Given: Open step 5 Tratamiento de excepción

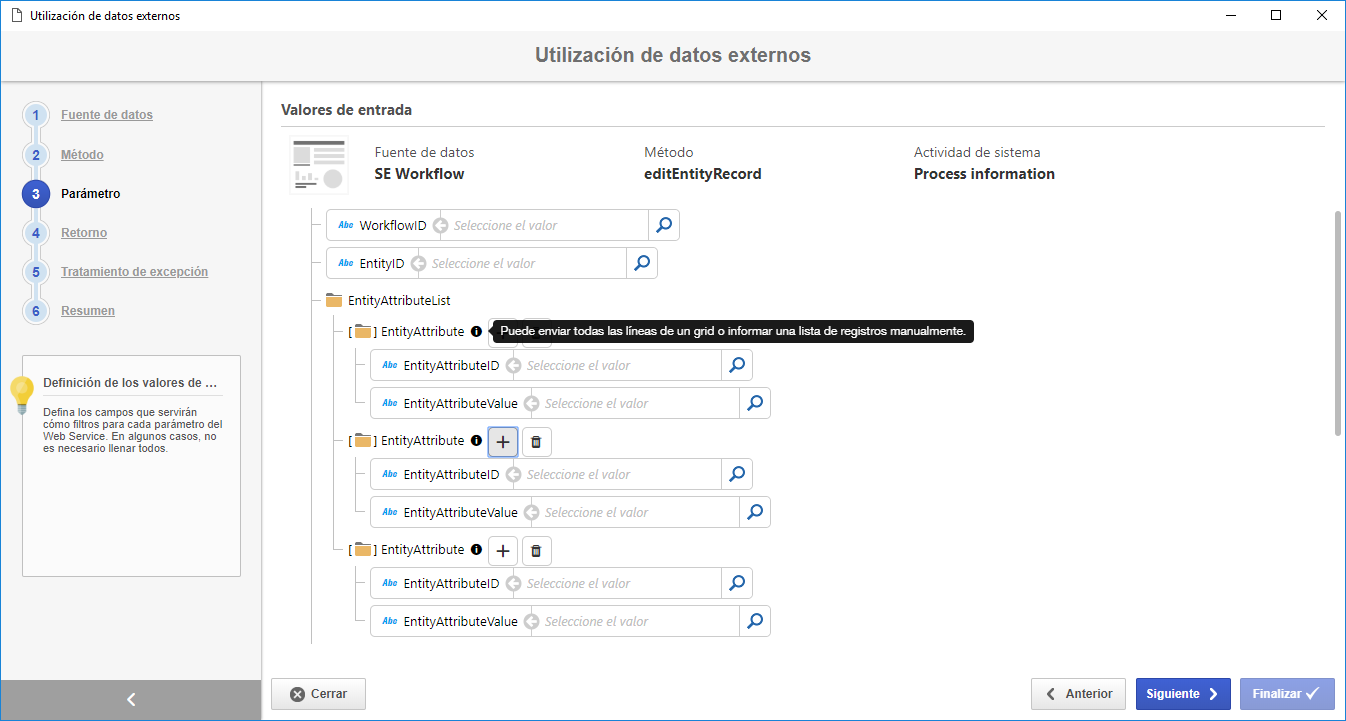Looking at the screenshot, I should [134, 272].
